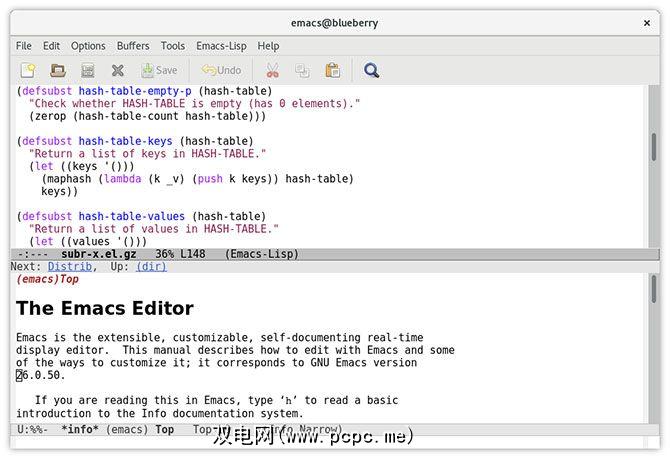The image size is (670, 459).
Task: Open the Help menu
Action: (x=268, y=46)
